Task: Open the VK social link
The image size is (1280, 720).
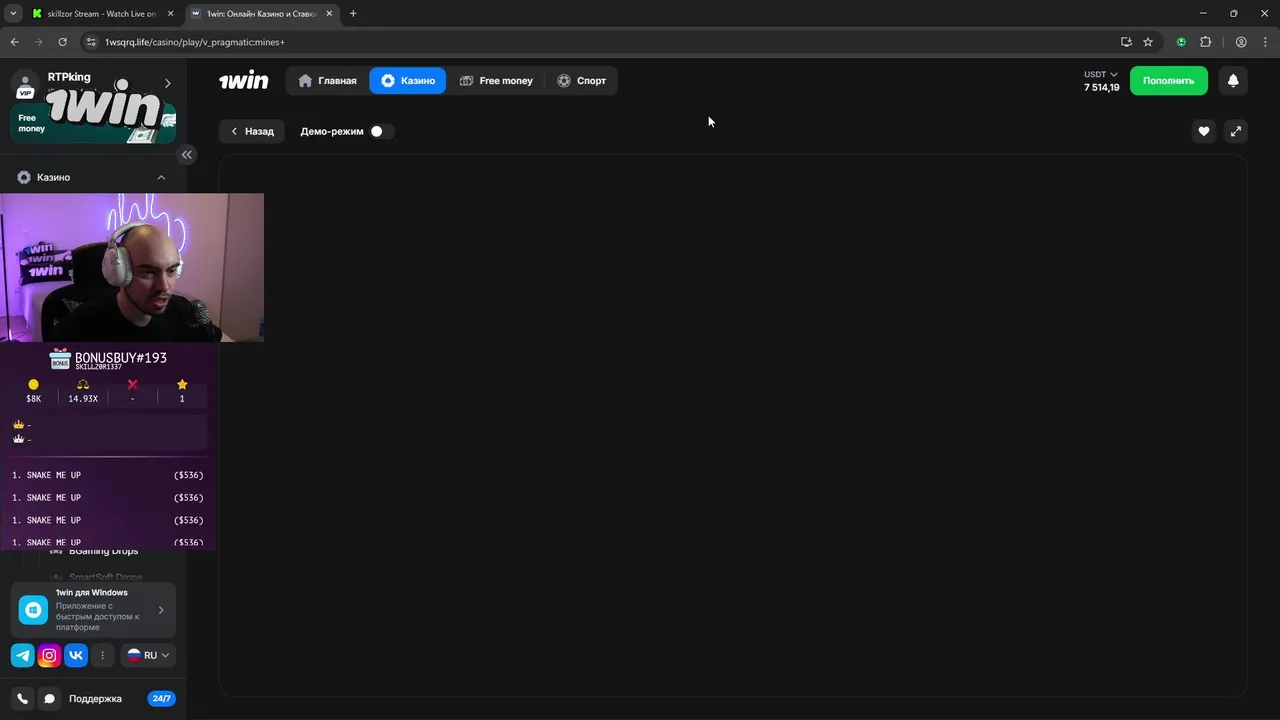Action: pyautogui.click(x=75, y=656)
